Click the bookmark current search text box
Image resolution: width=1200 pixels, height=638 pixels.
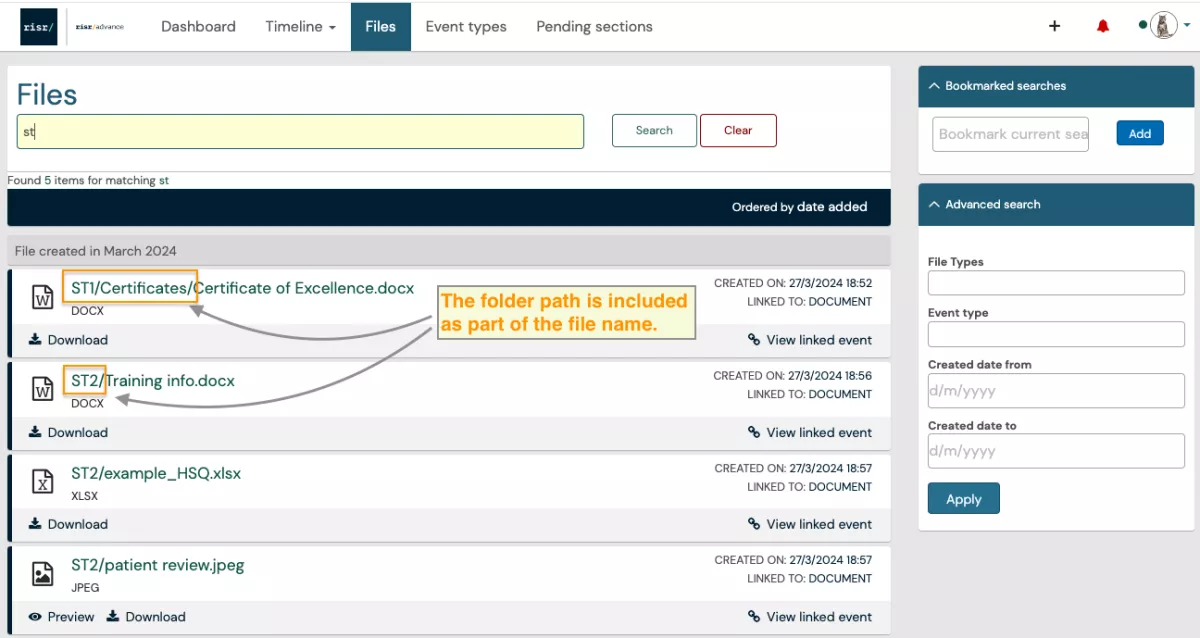pyautogui.click(x=1010, y=133)
